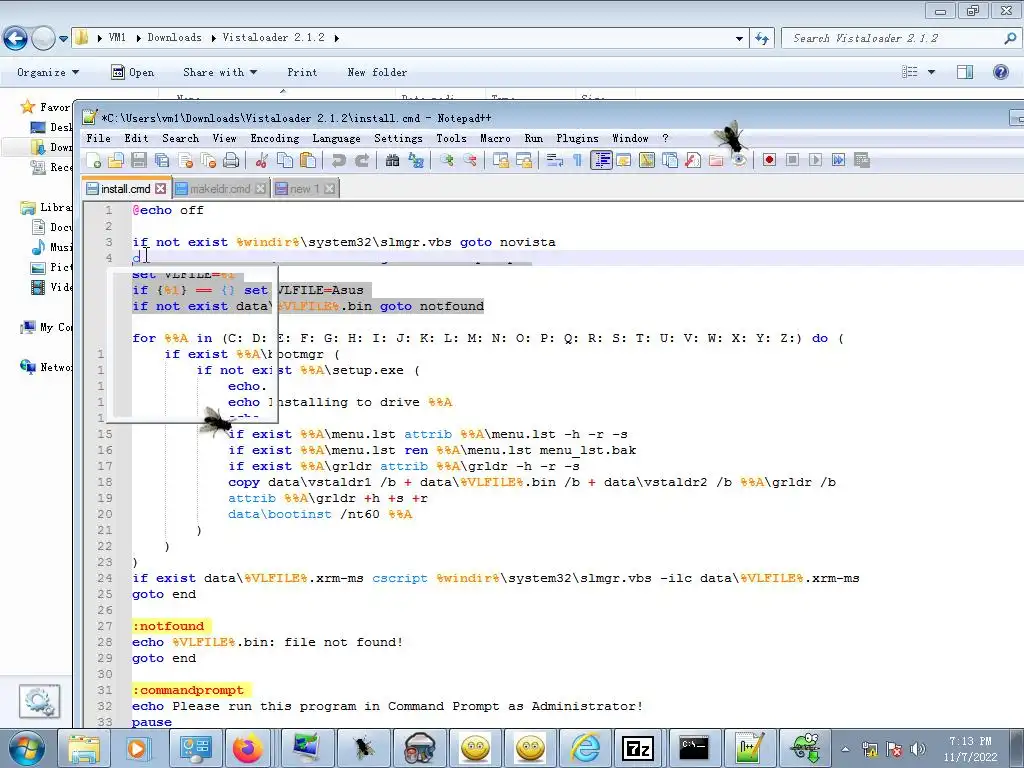Close the makeldr.cmd tab

(x=261, y=189)
